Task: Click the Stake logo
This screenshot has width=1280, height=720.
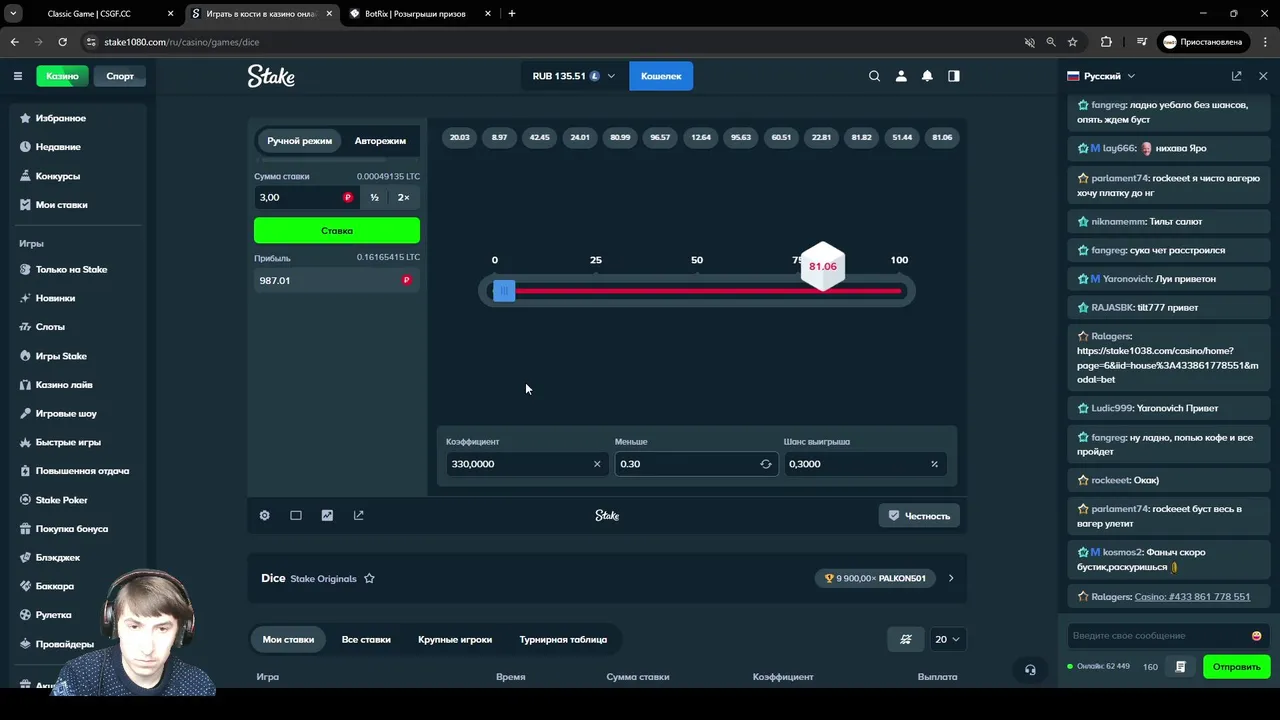Action: tap(271, 76)
